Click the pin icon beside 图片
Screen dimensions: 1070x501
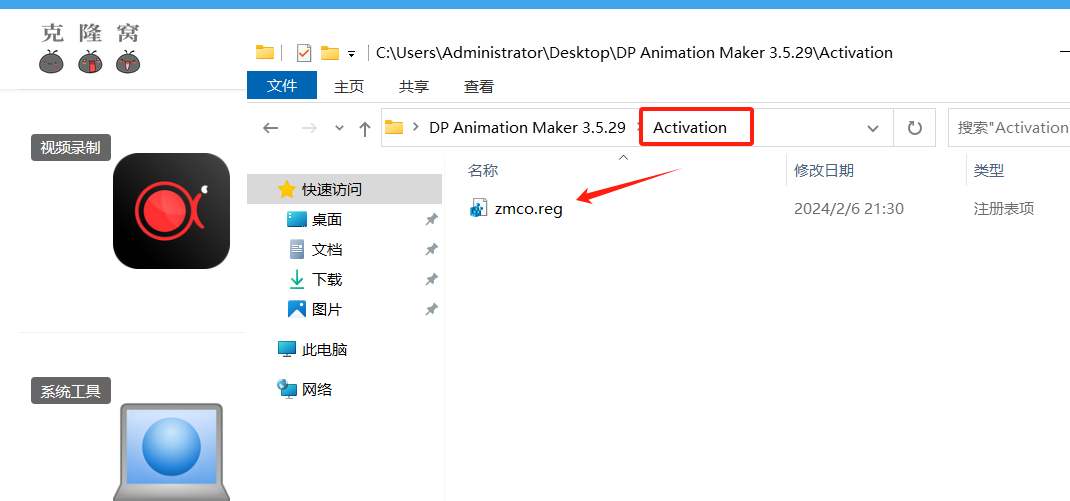point(431,309)
